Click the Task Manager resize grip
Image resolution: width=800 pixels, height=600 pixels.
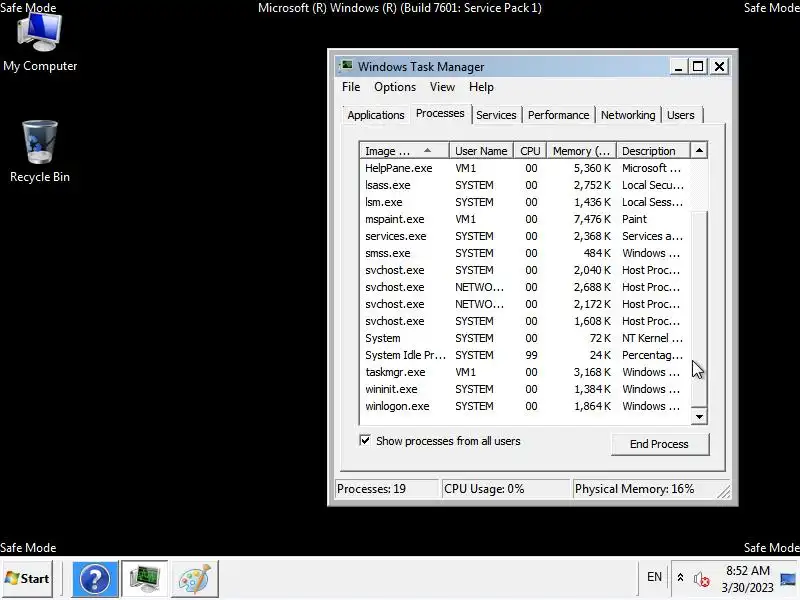[x=724, y=491]
